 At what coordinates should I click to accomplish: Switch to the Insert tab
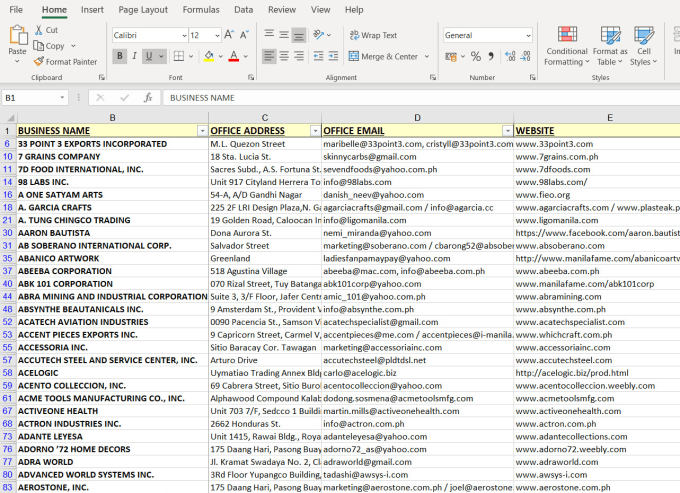coord(92,10)
